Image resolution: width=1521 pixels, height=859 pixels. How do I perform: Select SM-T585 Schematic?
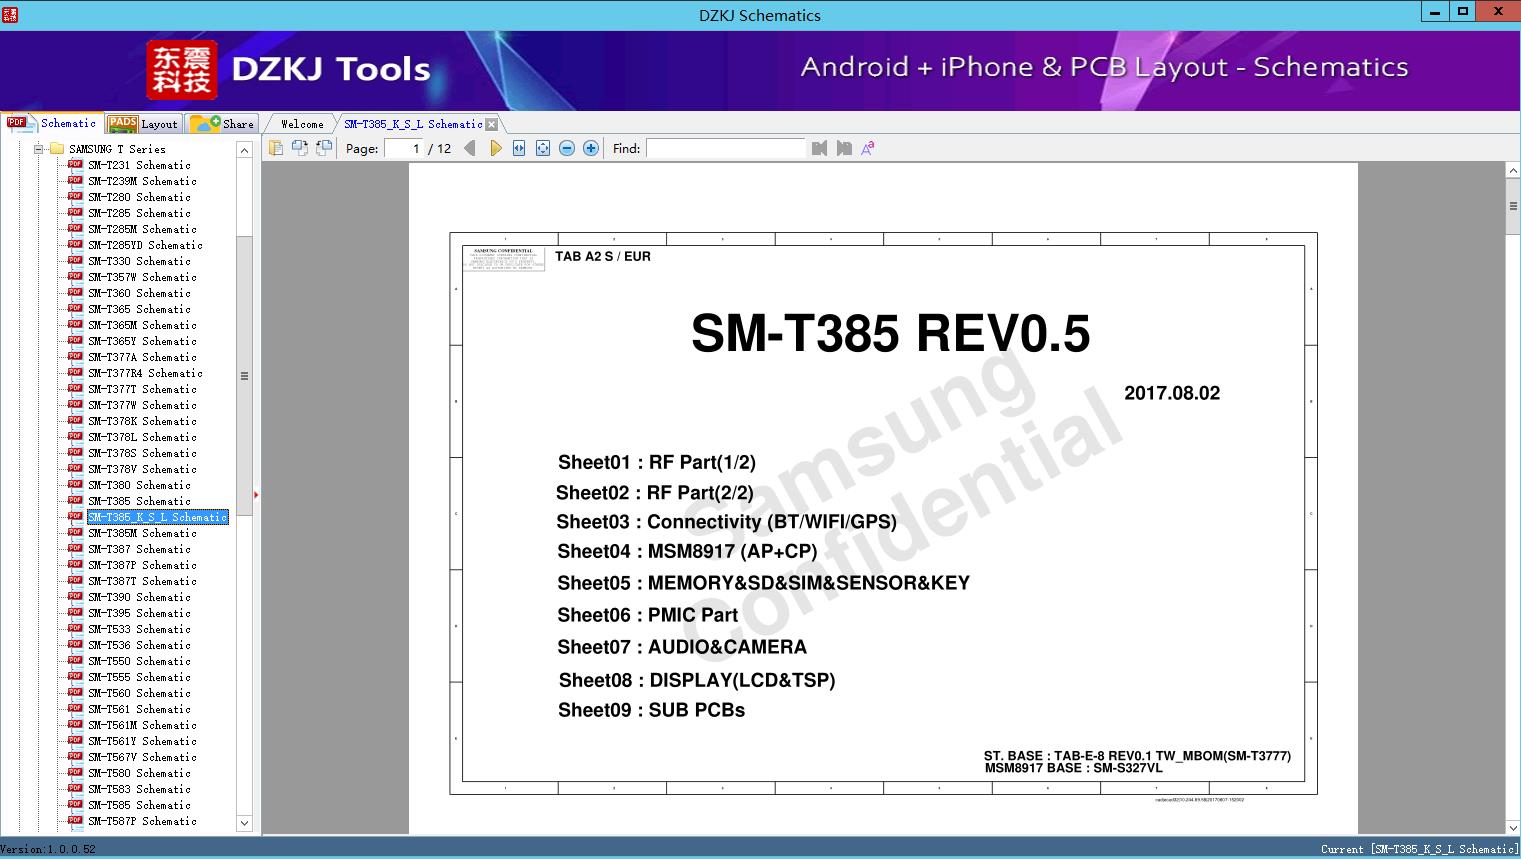pos(139,805)
